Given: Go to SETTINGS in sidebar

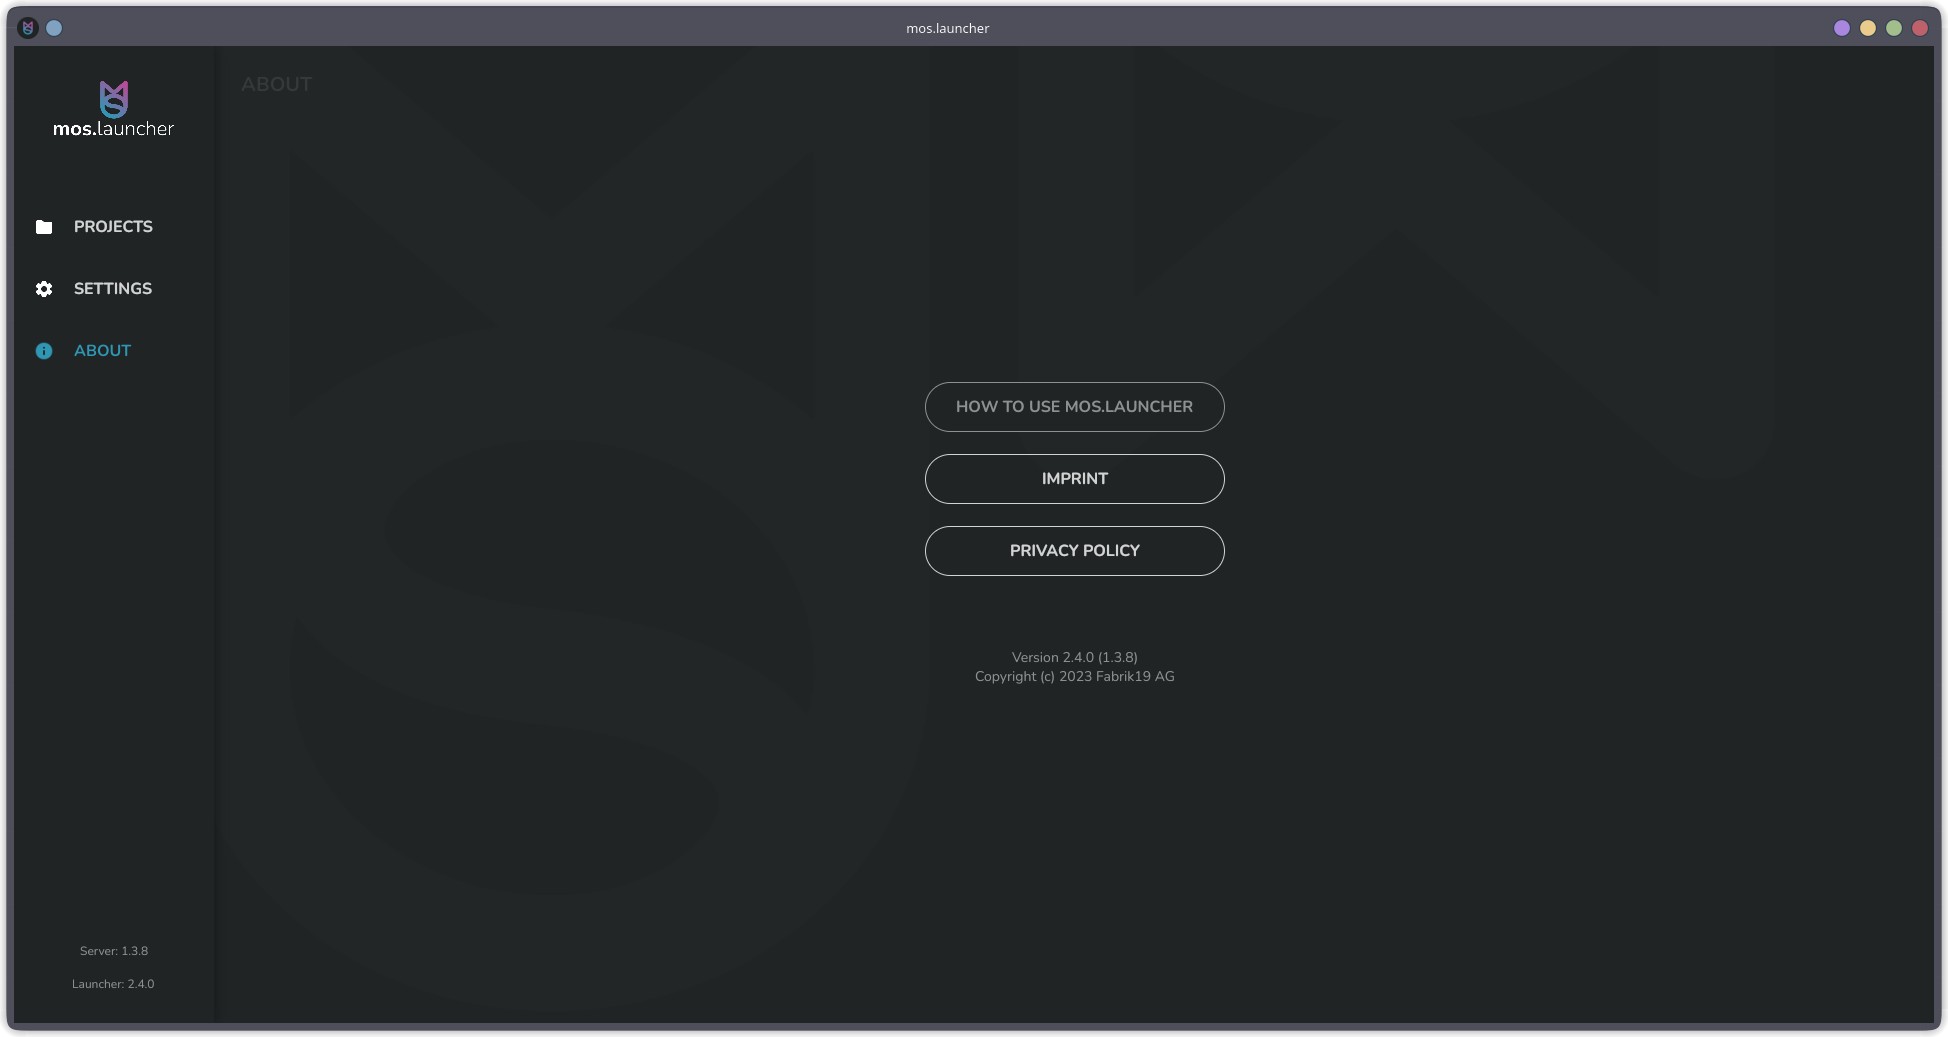Looking at the screenshot, I should pos(113,289).
